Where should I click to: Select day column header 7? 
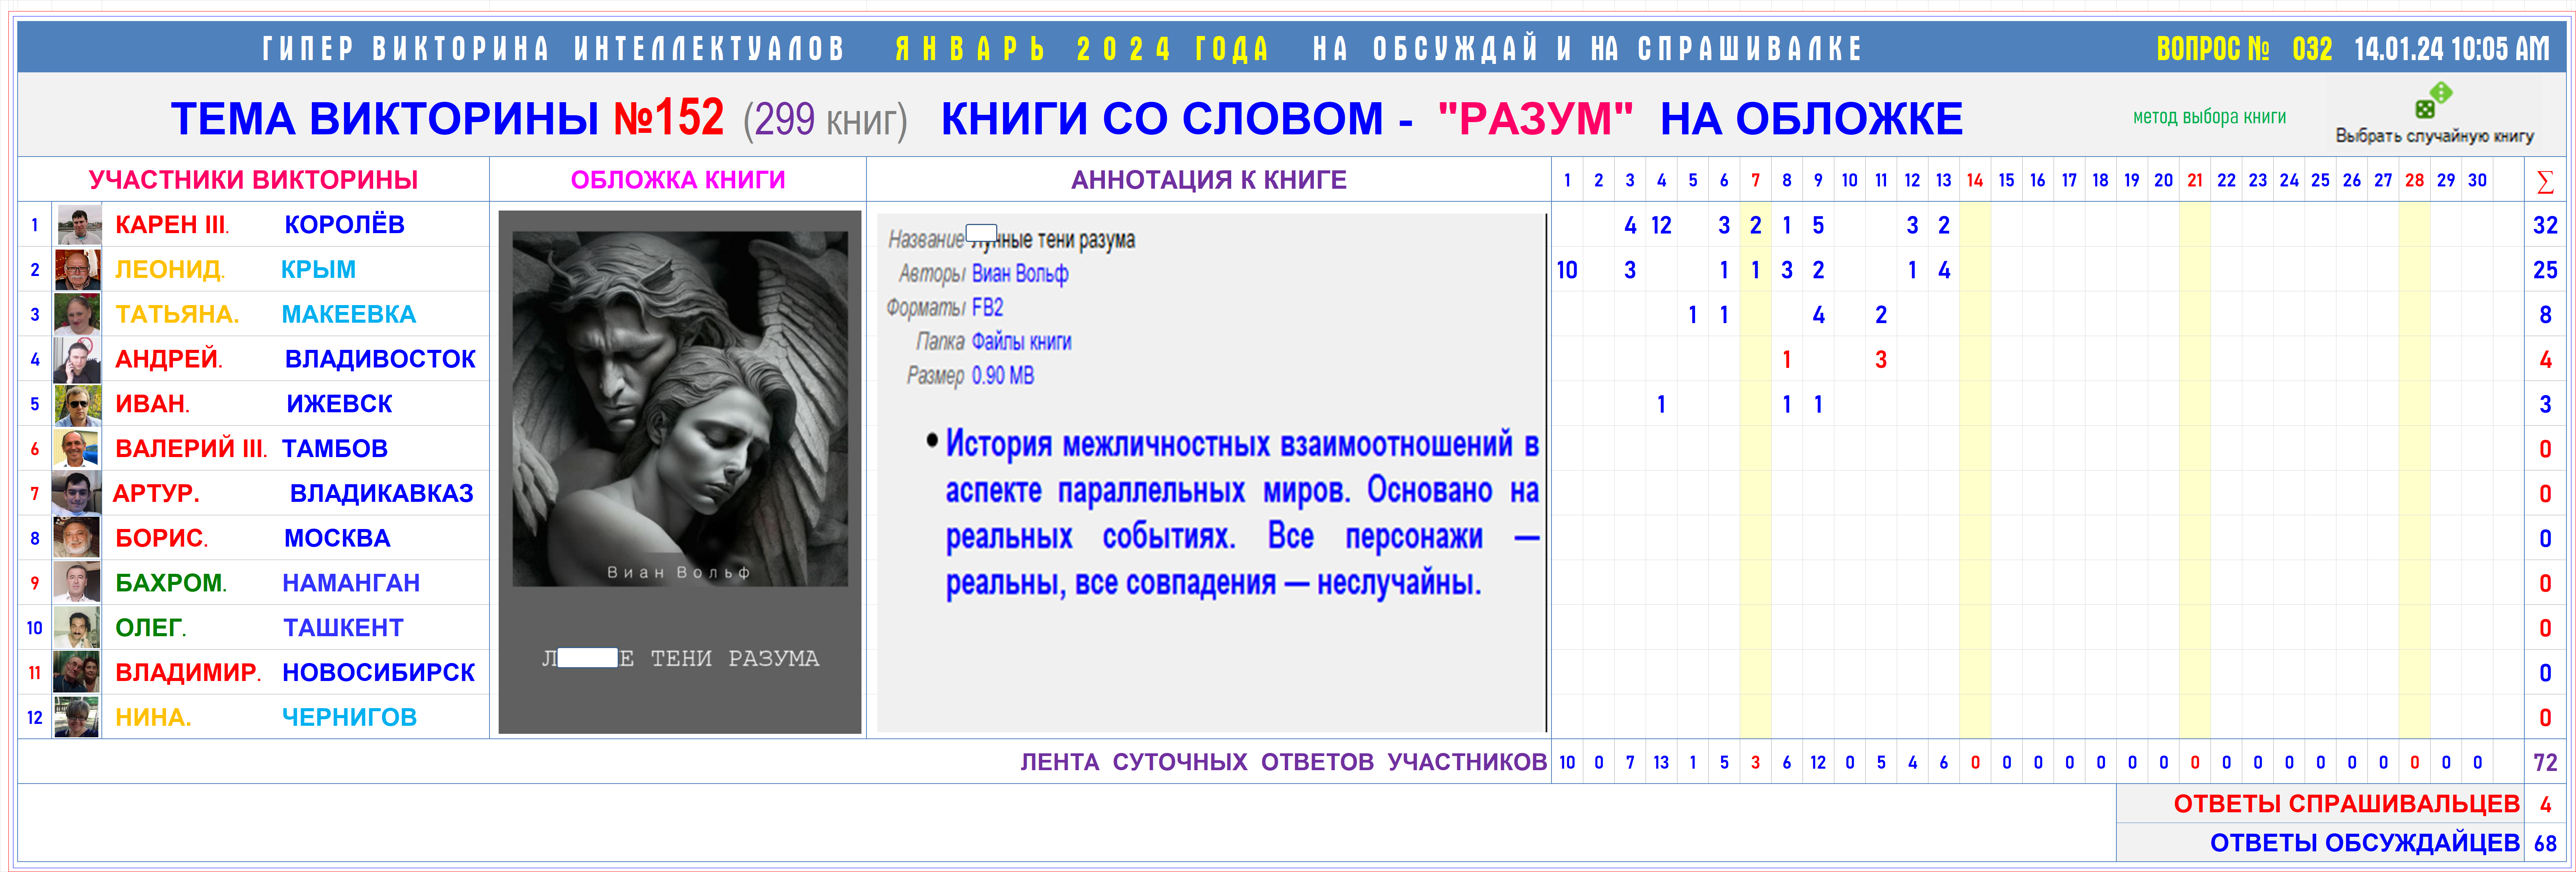(1755, 180)
